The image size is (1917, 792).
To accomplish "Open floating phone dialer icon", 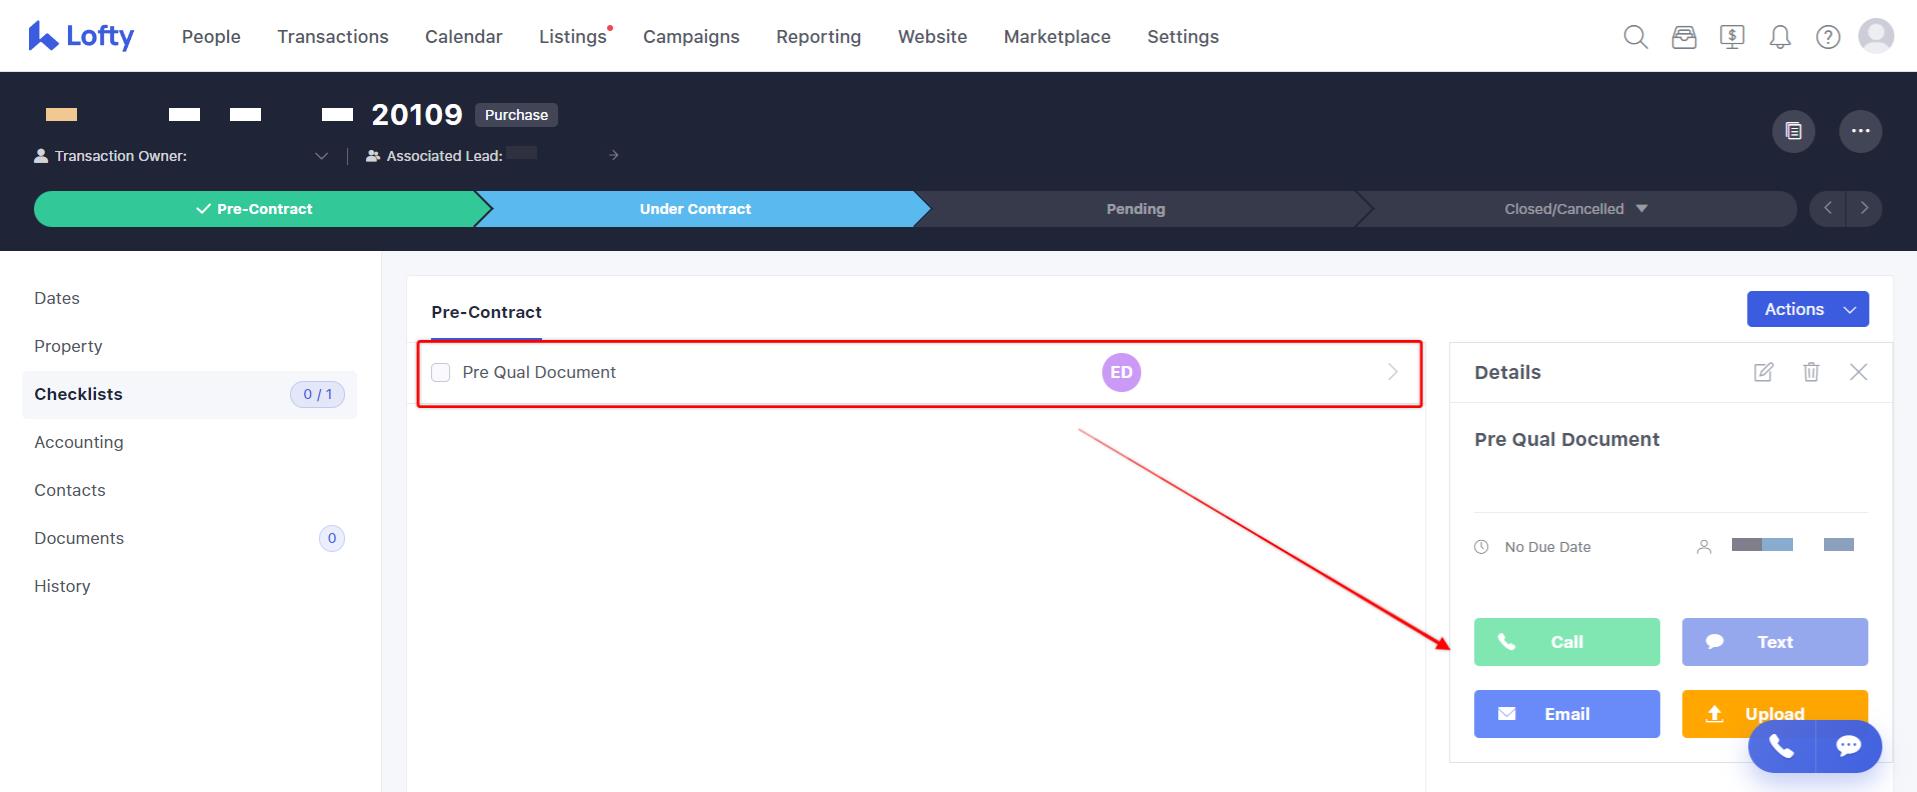I will [x=1781, y=746].
